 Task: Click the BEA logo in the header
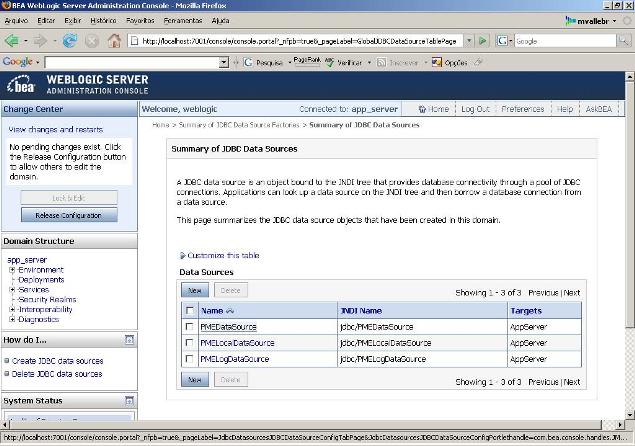[21, 84]
